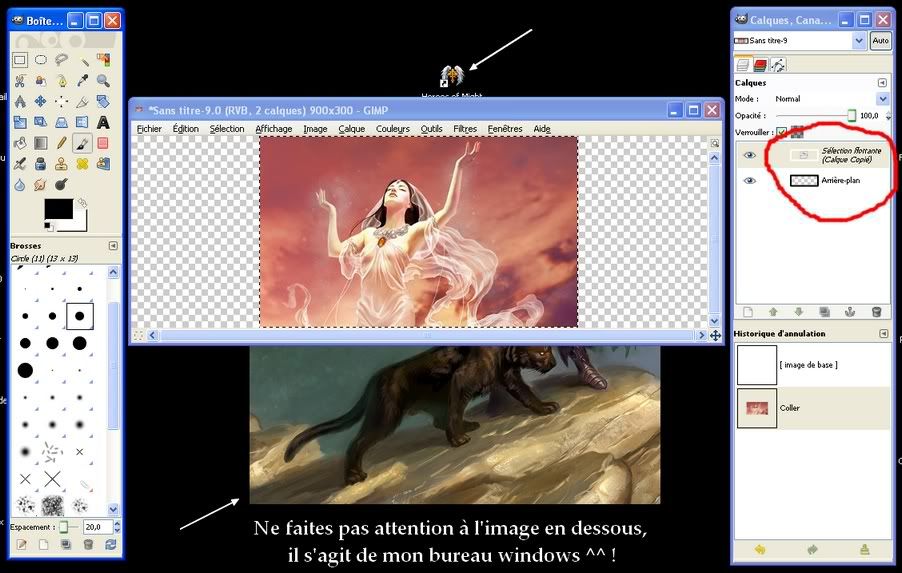Image resolution: width=902 pixels, height=573 pixels.
Task: Select the Text tool
Action: [x=103, y=122]
